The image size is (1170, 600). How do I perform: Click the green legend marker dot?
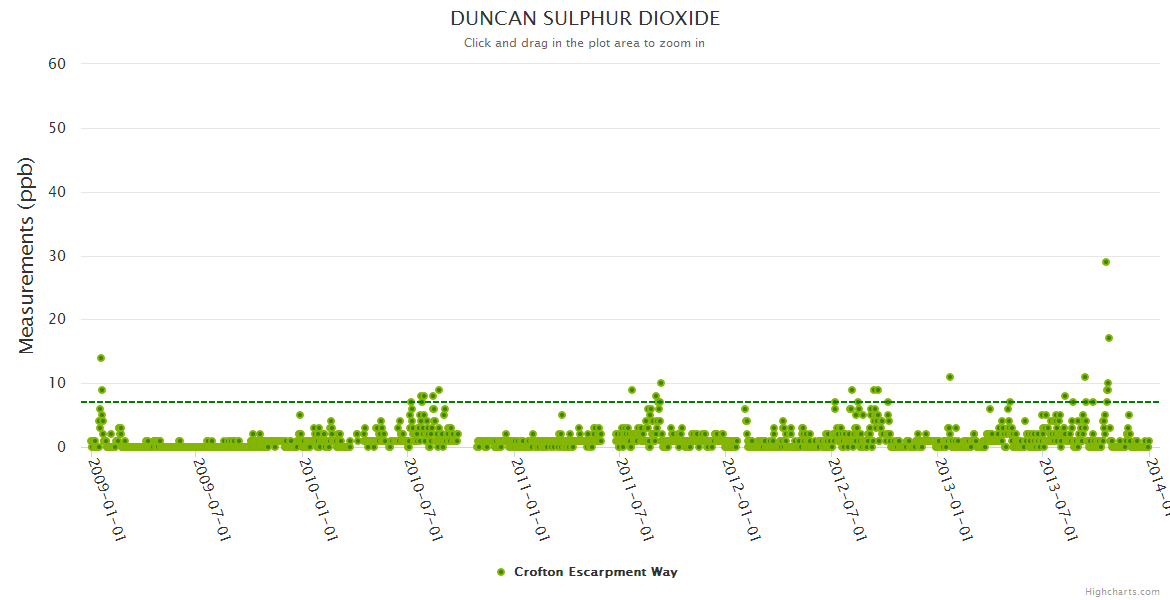coord(501,572)
